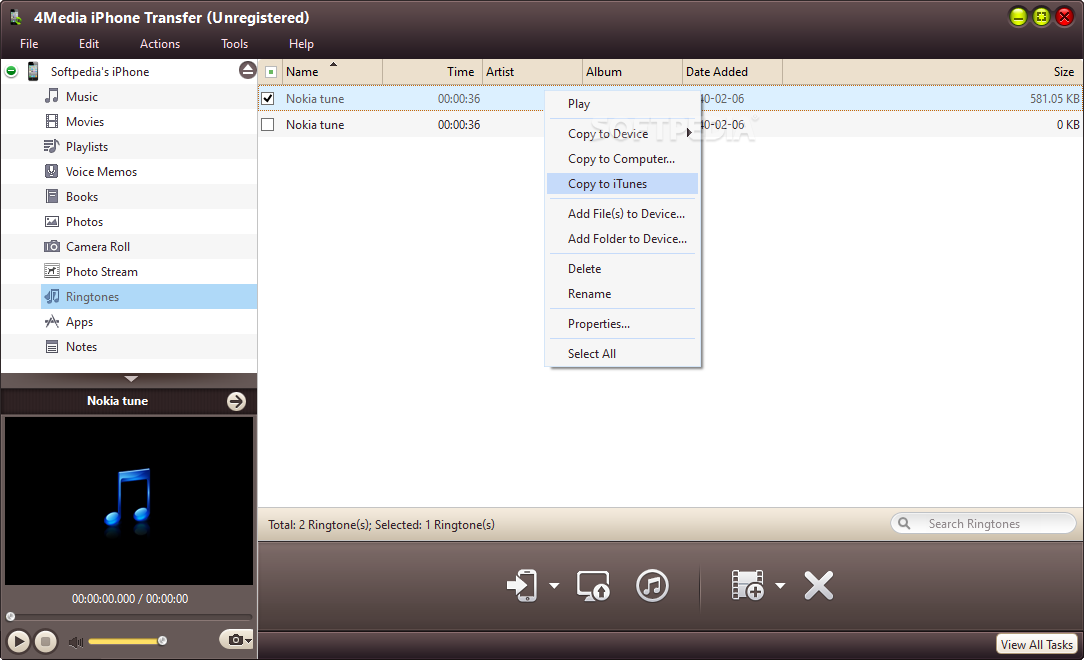
Task: Open the Edit menu
Action: [88, 44]
